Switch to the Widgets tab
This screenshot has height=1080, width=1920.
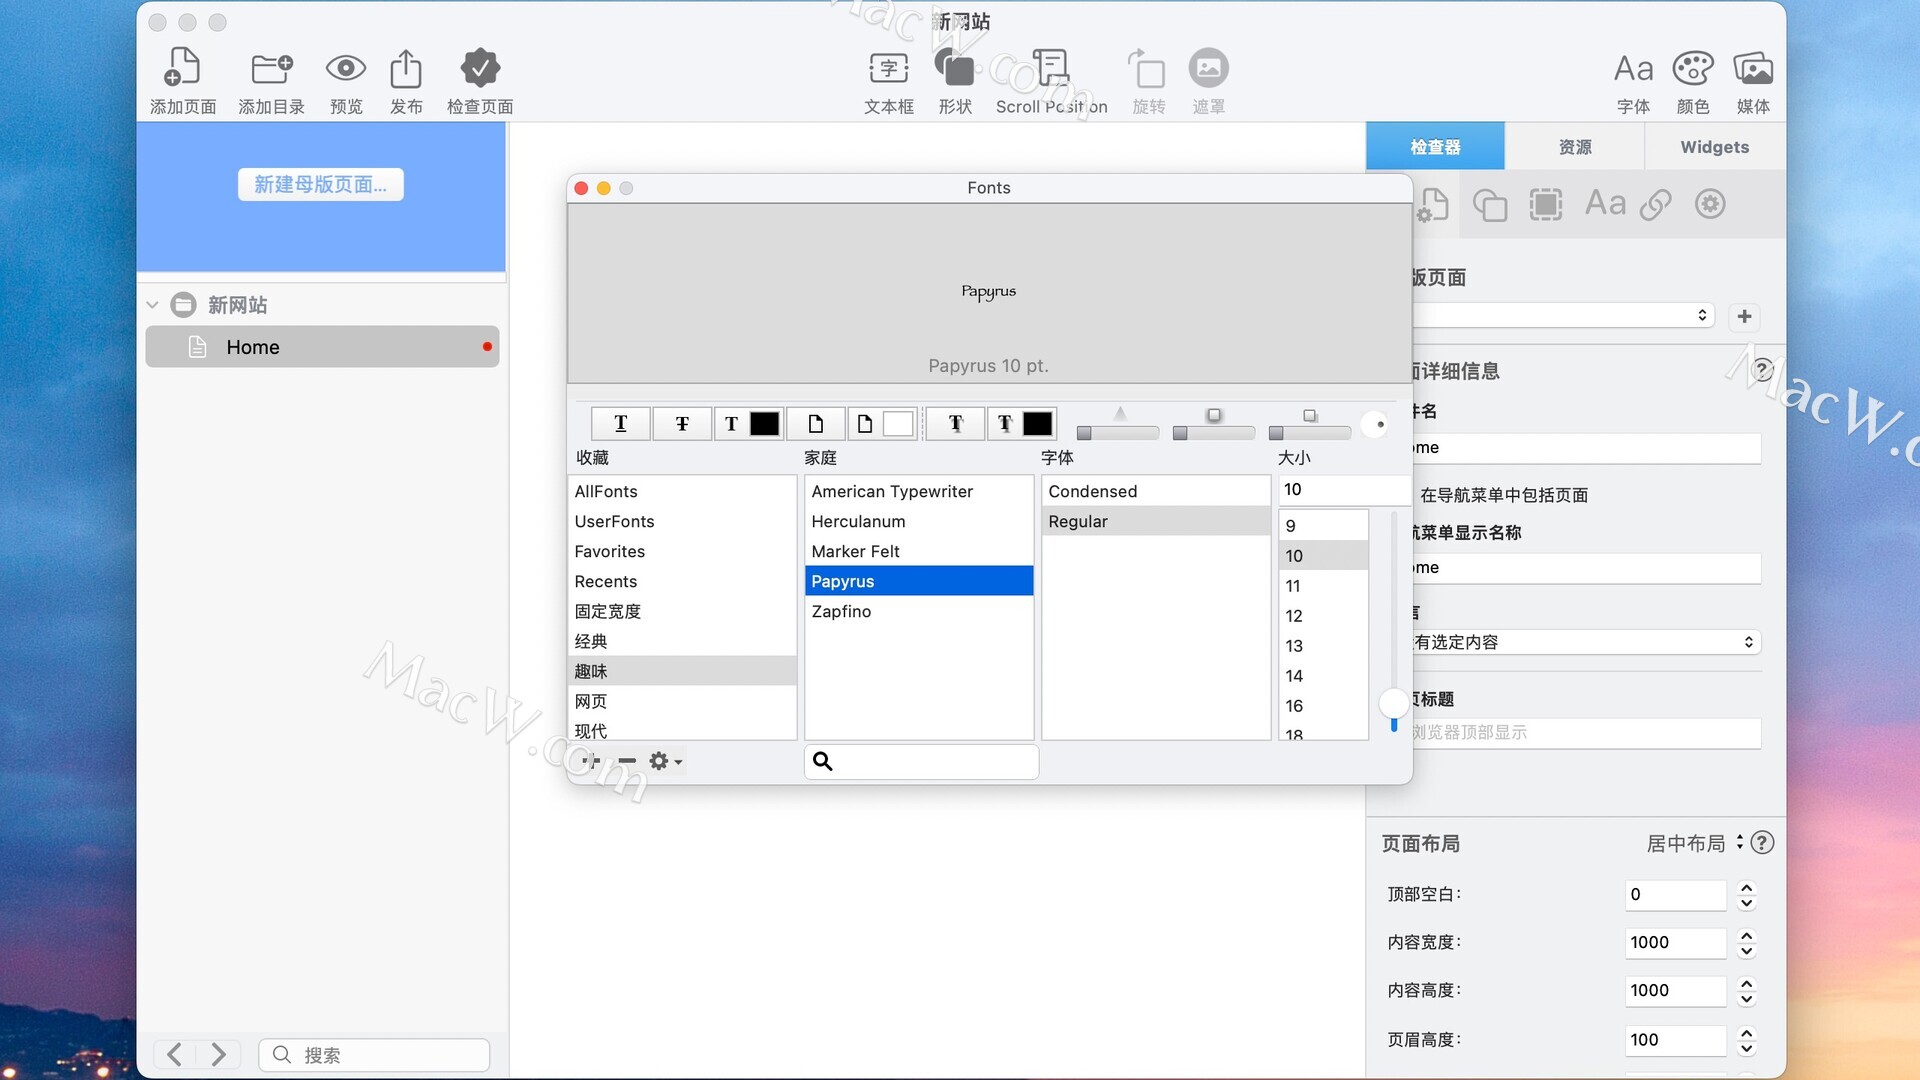pos(1715,147)
